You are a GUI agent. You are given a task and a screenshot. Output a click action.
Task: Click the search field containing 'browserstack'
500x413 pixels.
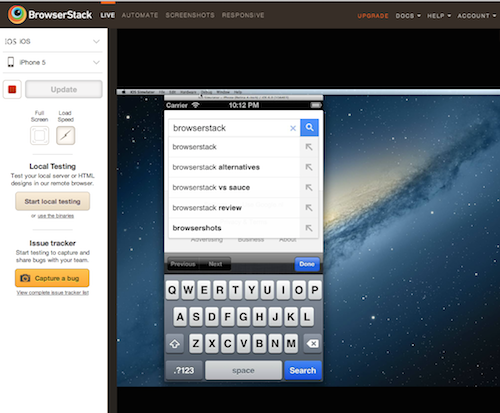pyautogui.click(x=230, y=128)
